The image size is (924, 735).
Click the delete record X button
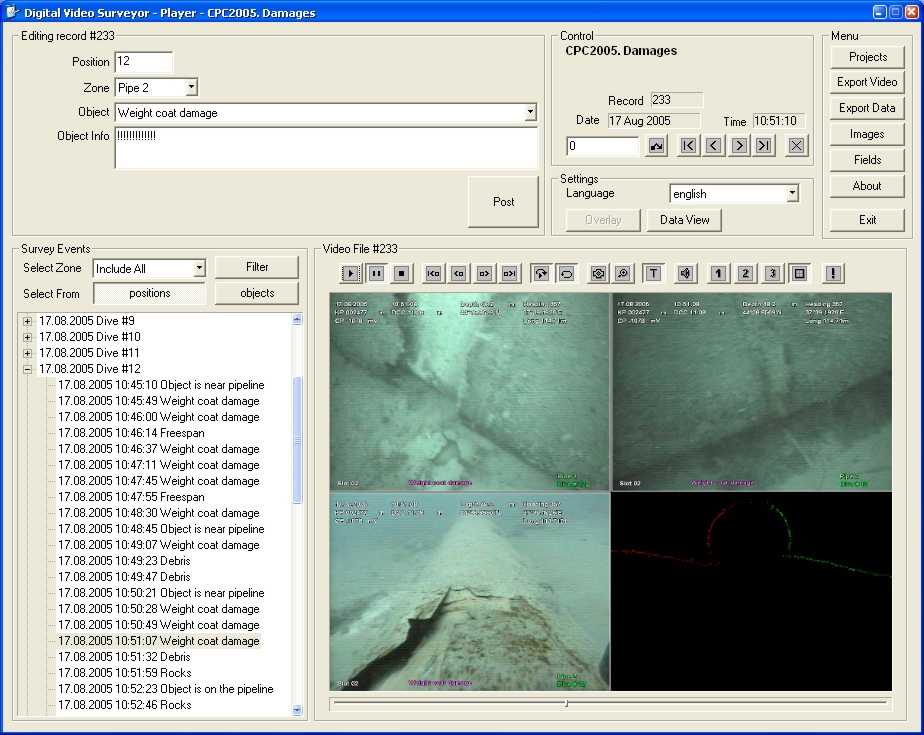[x=796, y=146]
